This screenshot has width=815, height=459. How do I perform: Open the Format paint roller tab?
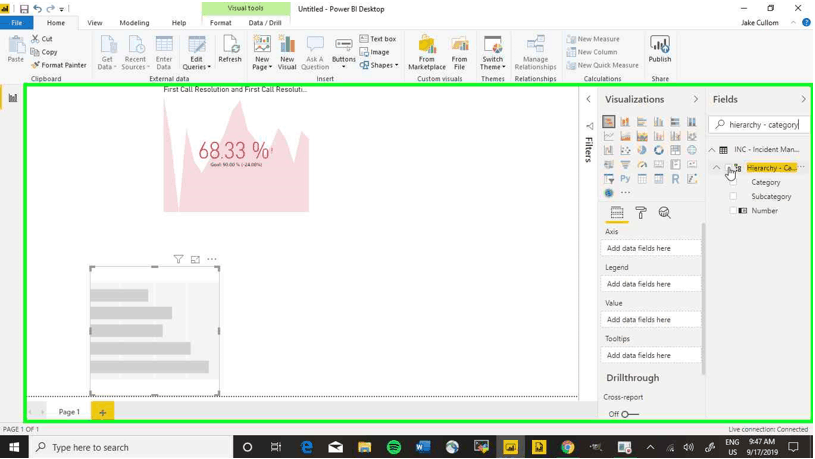coord(641,213)
